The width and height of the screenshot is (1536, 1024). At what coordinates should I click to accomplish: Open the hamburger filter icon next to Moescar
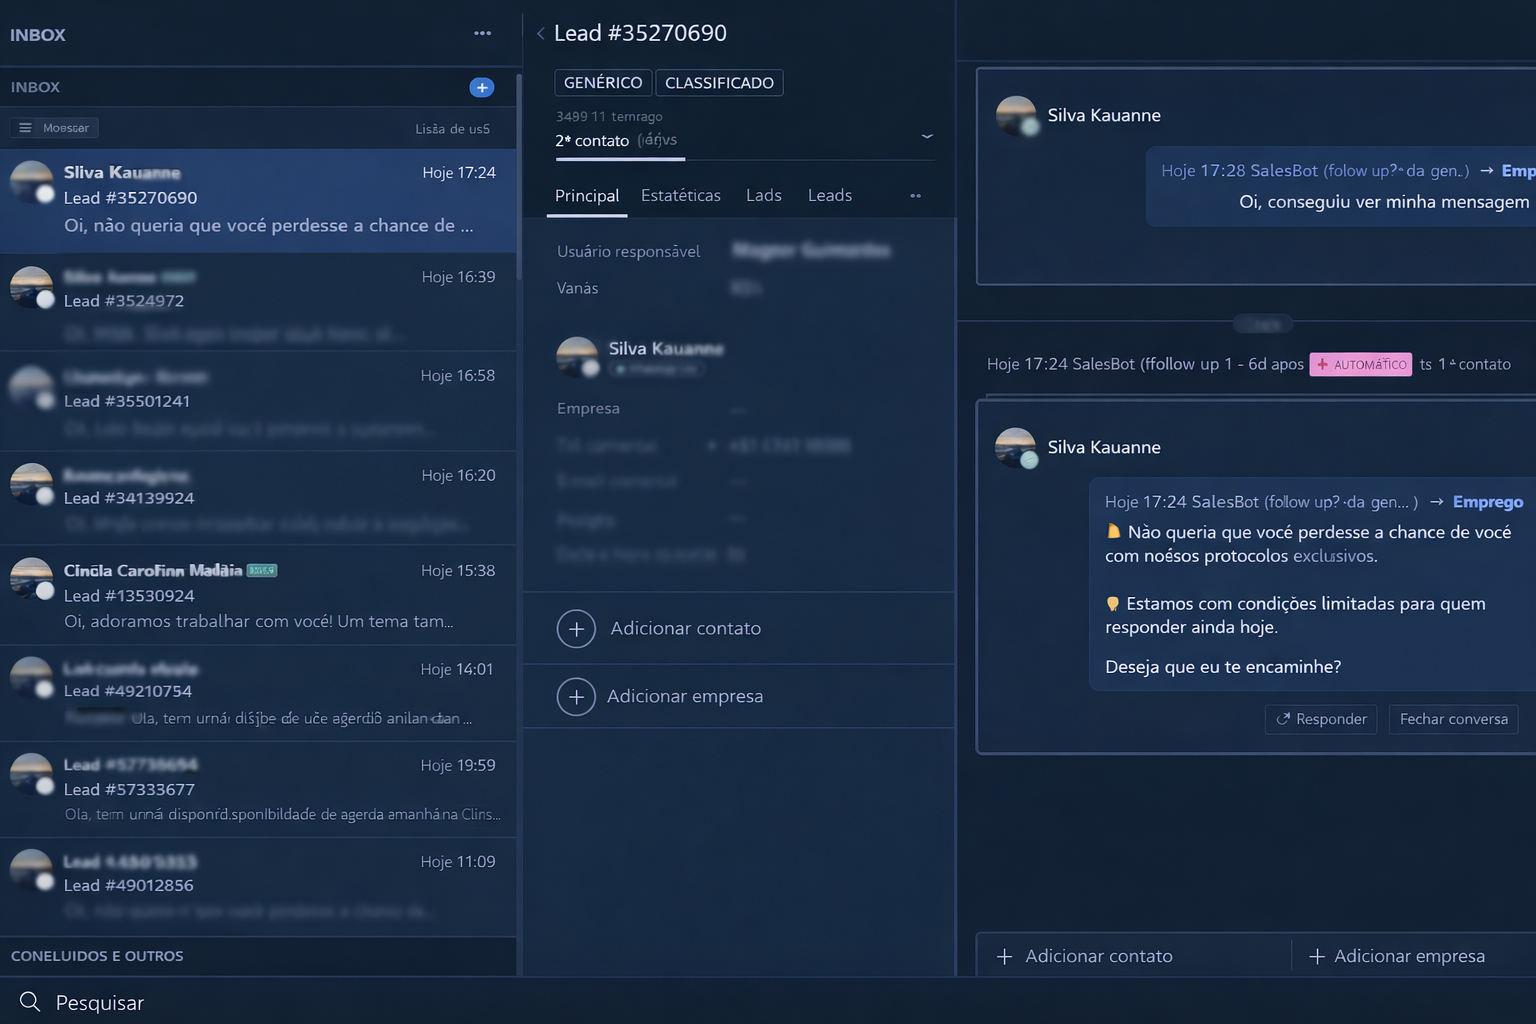click(24, 127)
